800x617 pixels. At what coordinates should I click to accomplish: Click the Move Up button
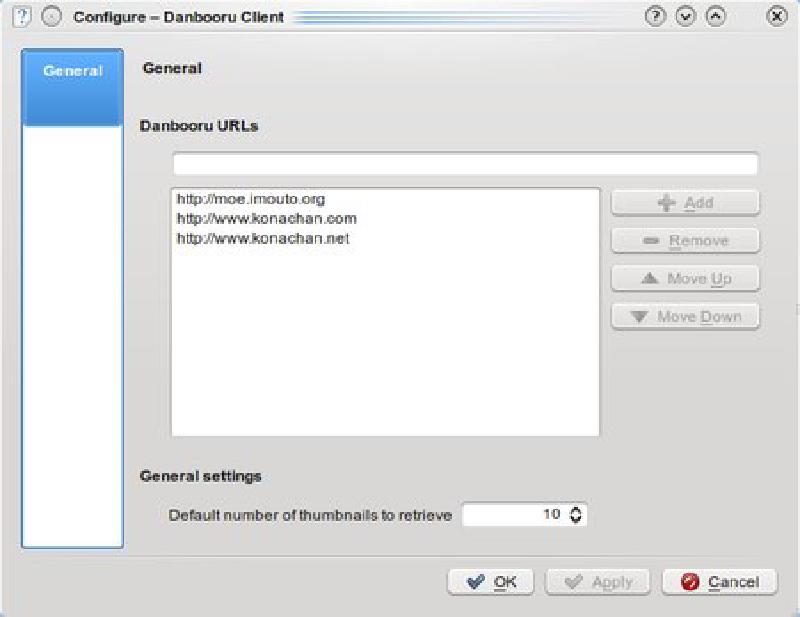pyautogui.click(x=685, y=279)
